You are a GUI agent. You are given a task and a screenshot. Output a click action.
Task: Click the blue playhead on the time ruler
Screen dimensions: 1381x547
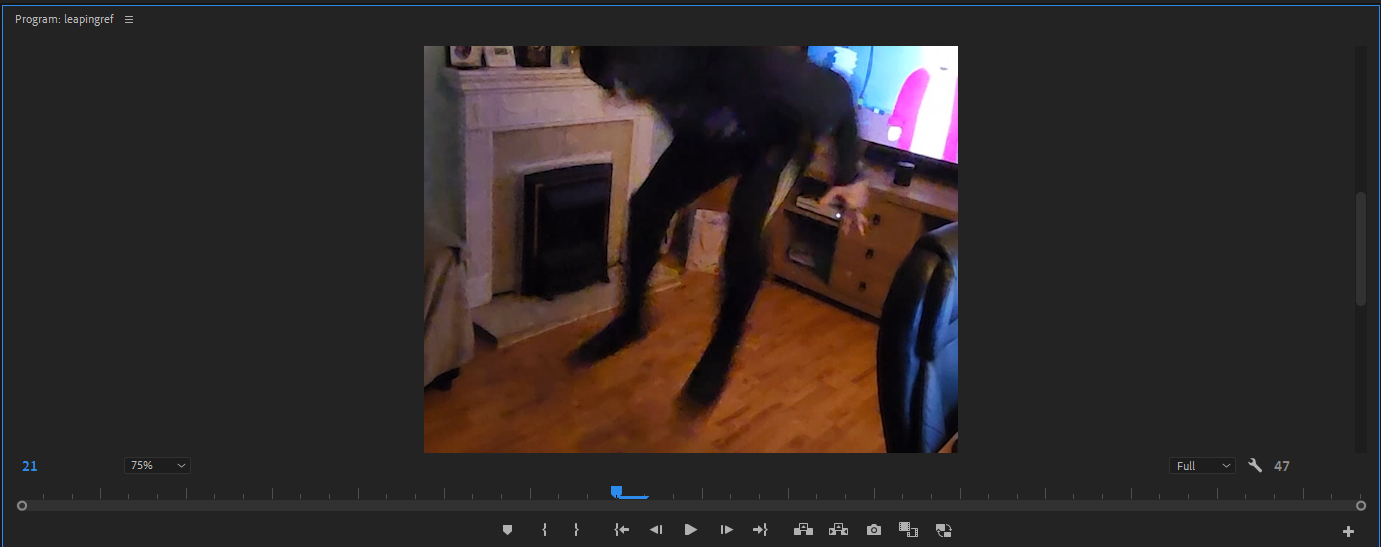pyautogui.click(x=617, y=491)
